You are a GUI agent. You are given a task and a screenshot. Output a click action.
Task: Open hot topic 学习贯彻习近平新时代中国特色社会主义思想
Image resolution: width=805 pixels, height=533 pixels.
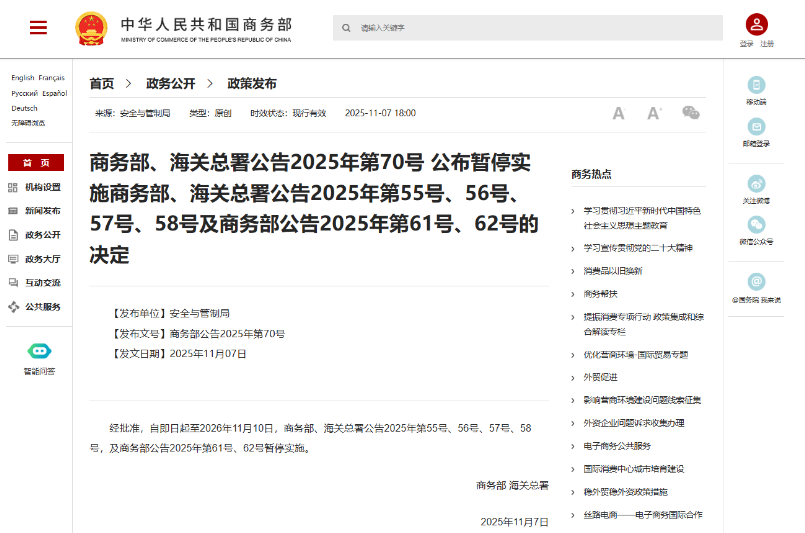point(642,218)
